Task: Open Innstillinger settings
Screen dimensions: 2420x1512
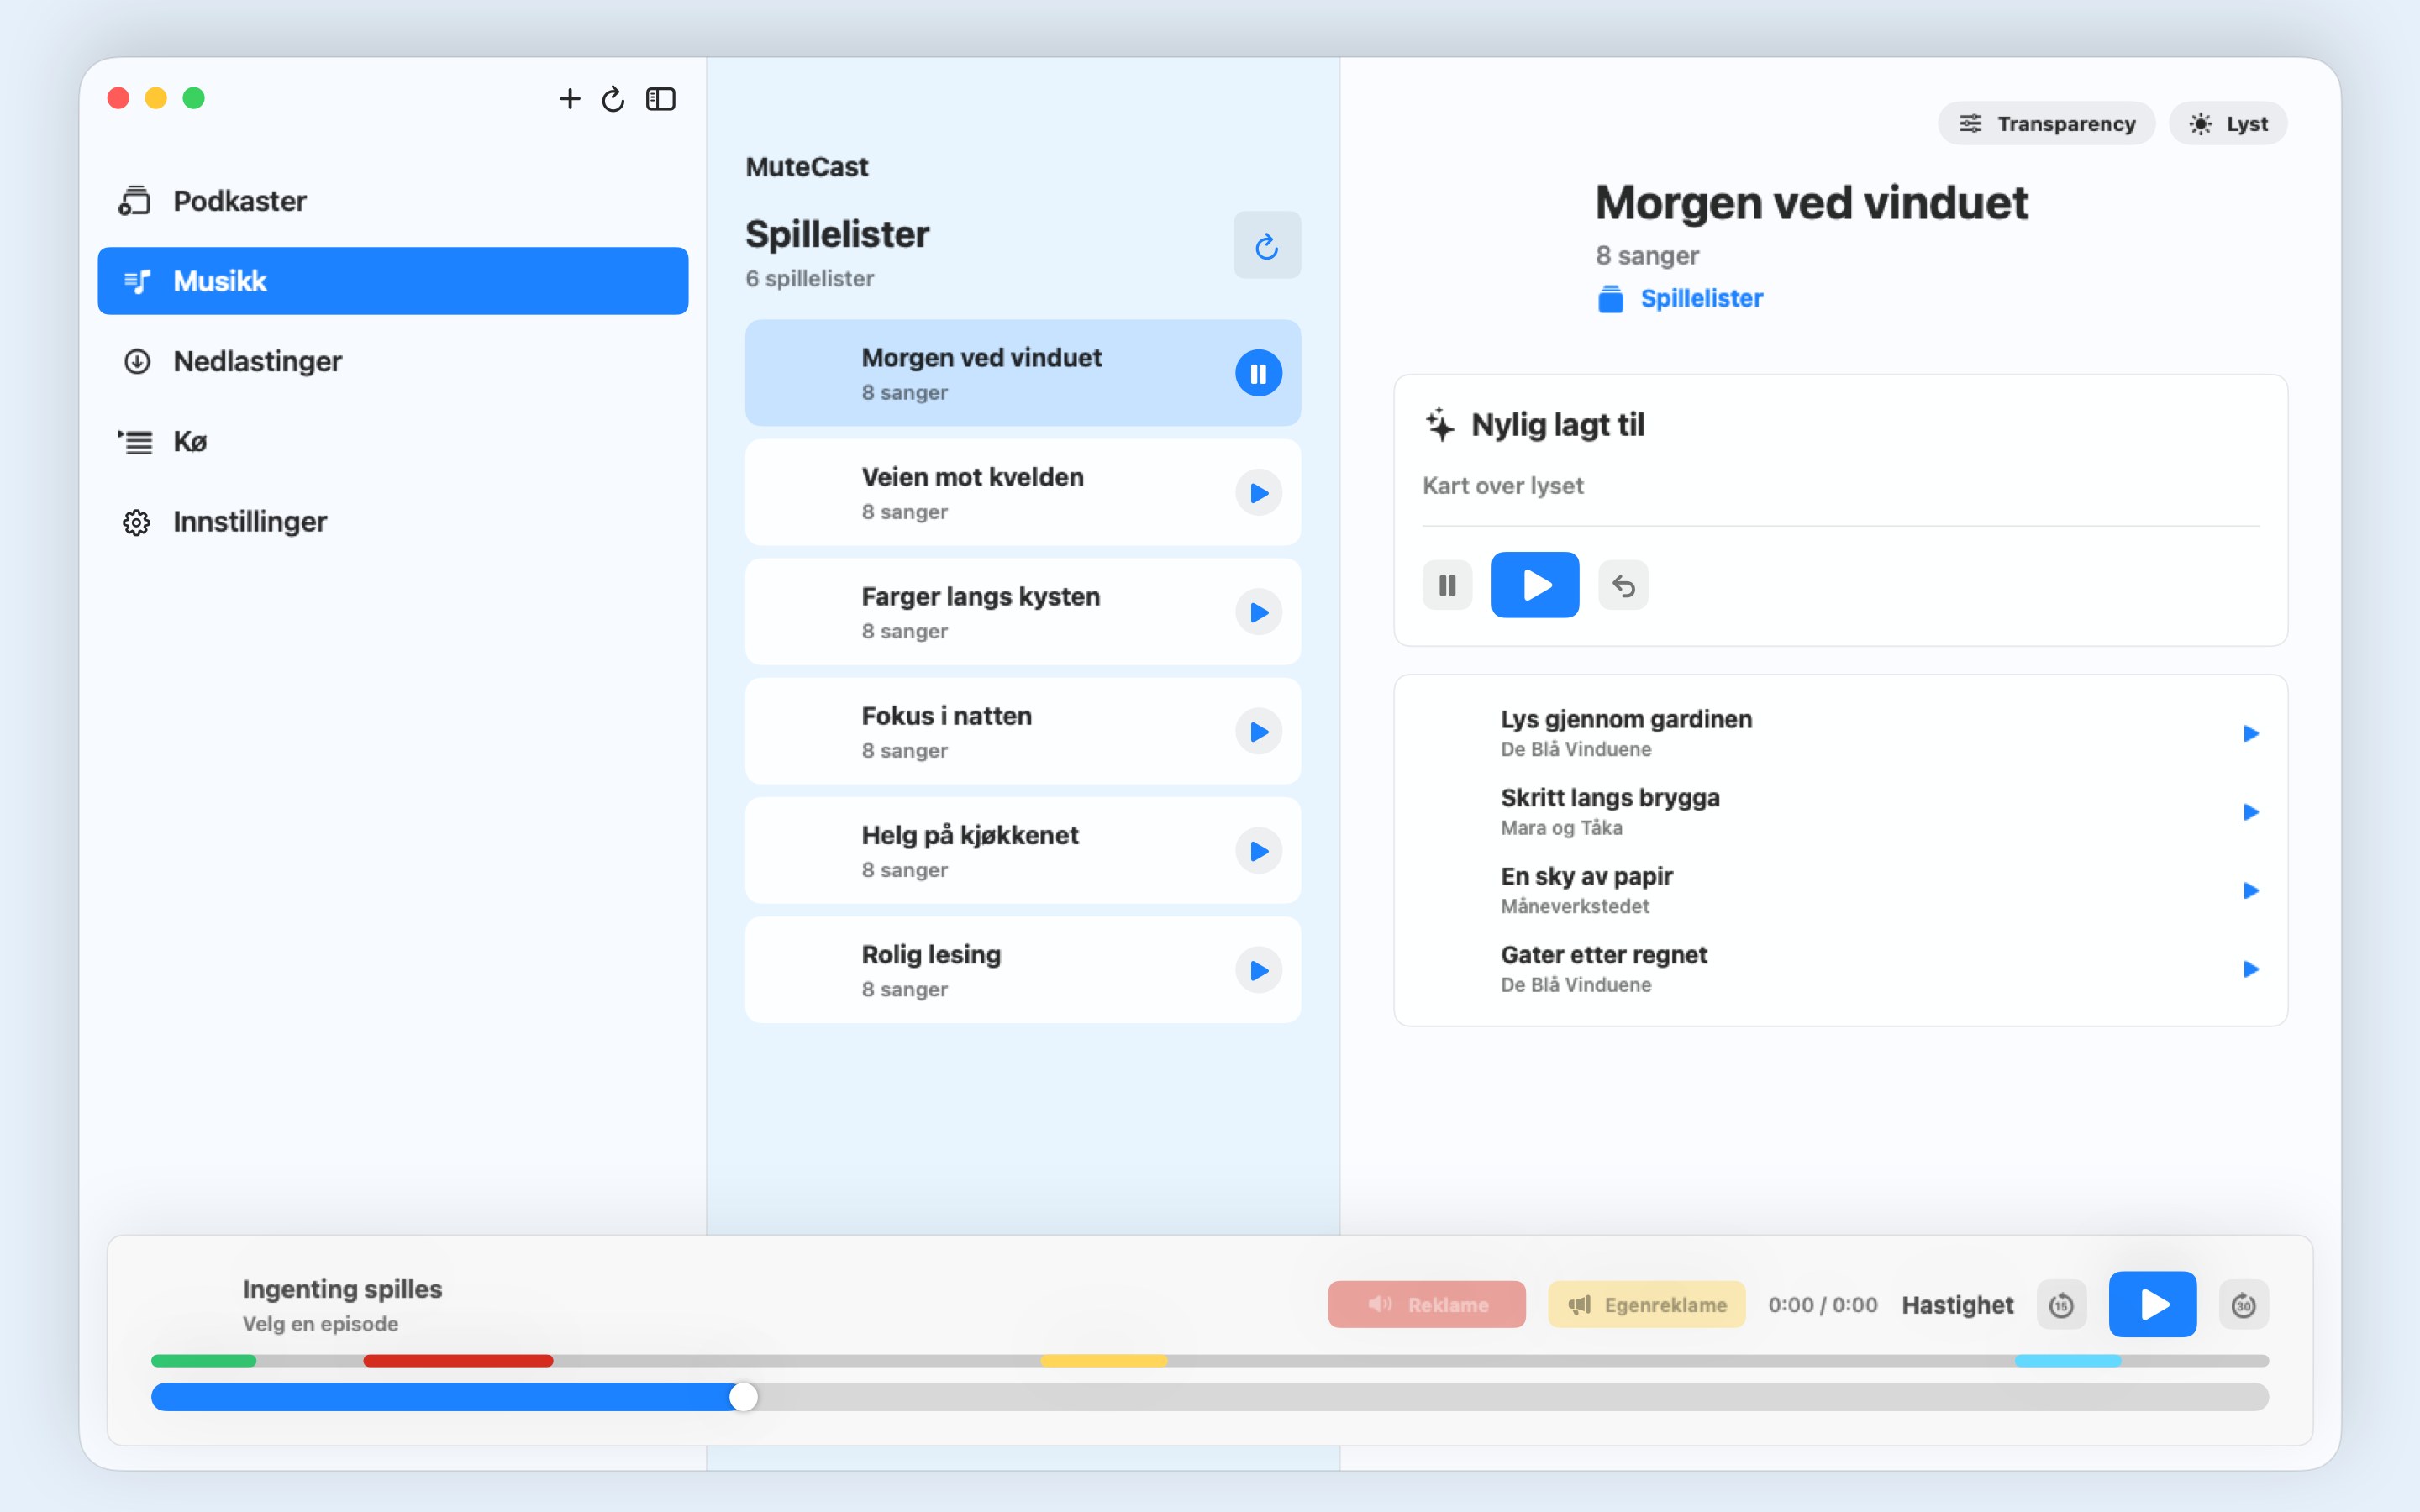Action: tap(393, 521)
